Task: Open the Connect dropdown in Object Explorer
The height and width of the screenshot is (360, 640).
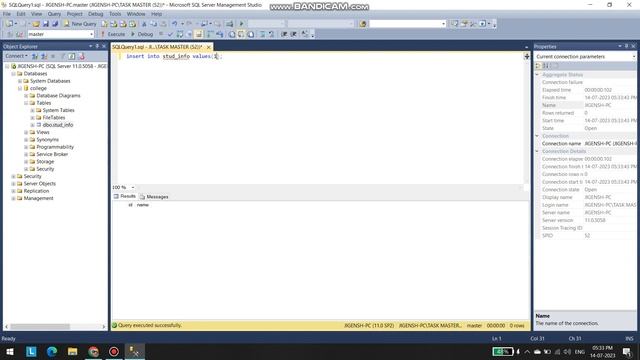Action: [16, 56]
